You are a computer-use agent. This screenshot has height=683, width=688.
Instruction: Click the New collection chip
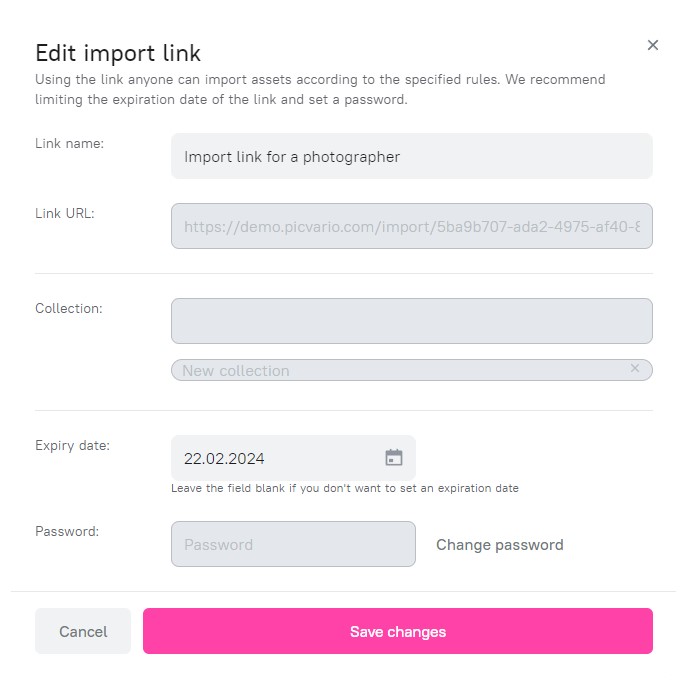(412, 370)
